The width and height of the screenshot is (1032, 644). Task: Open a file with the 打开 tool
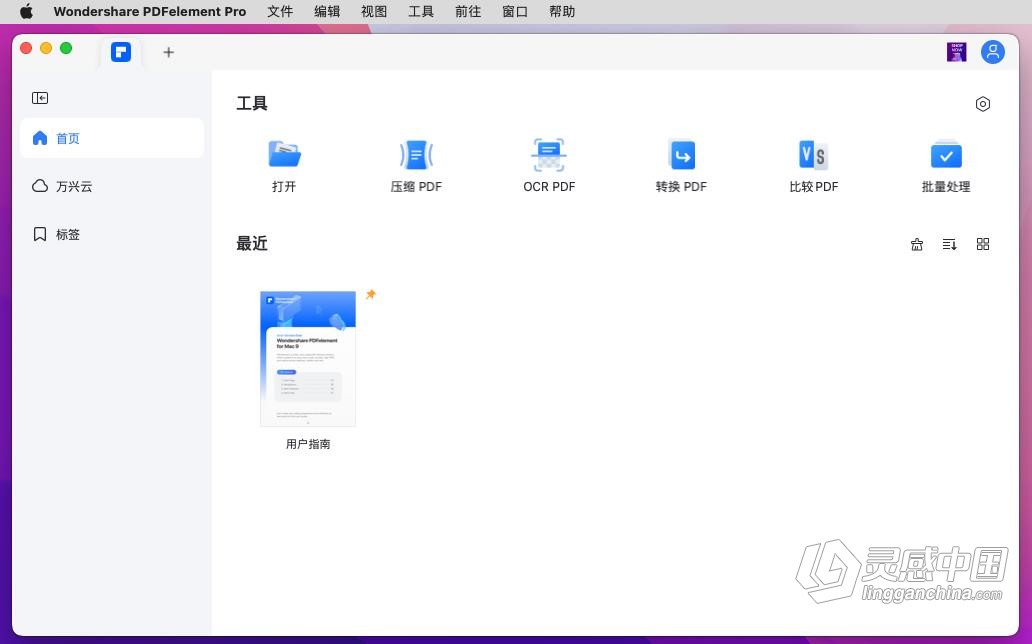284,166
